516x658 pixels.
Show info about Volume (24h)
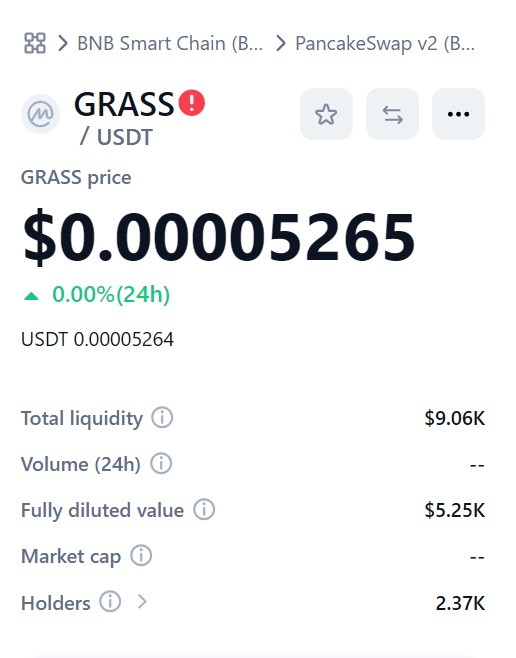click(x=161, y=464)
